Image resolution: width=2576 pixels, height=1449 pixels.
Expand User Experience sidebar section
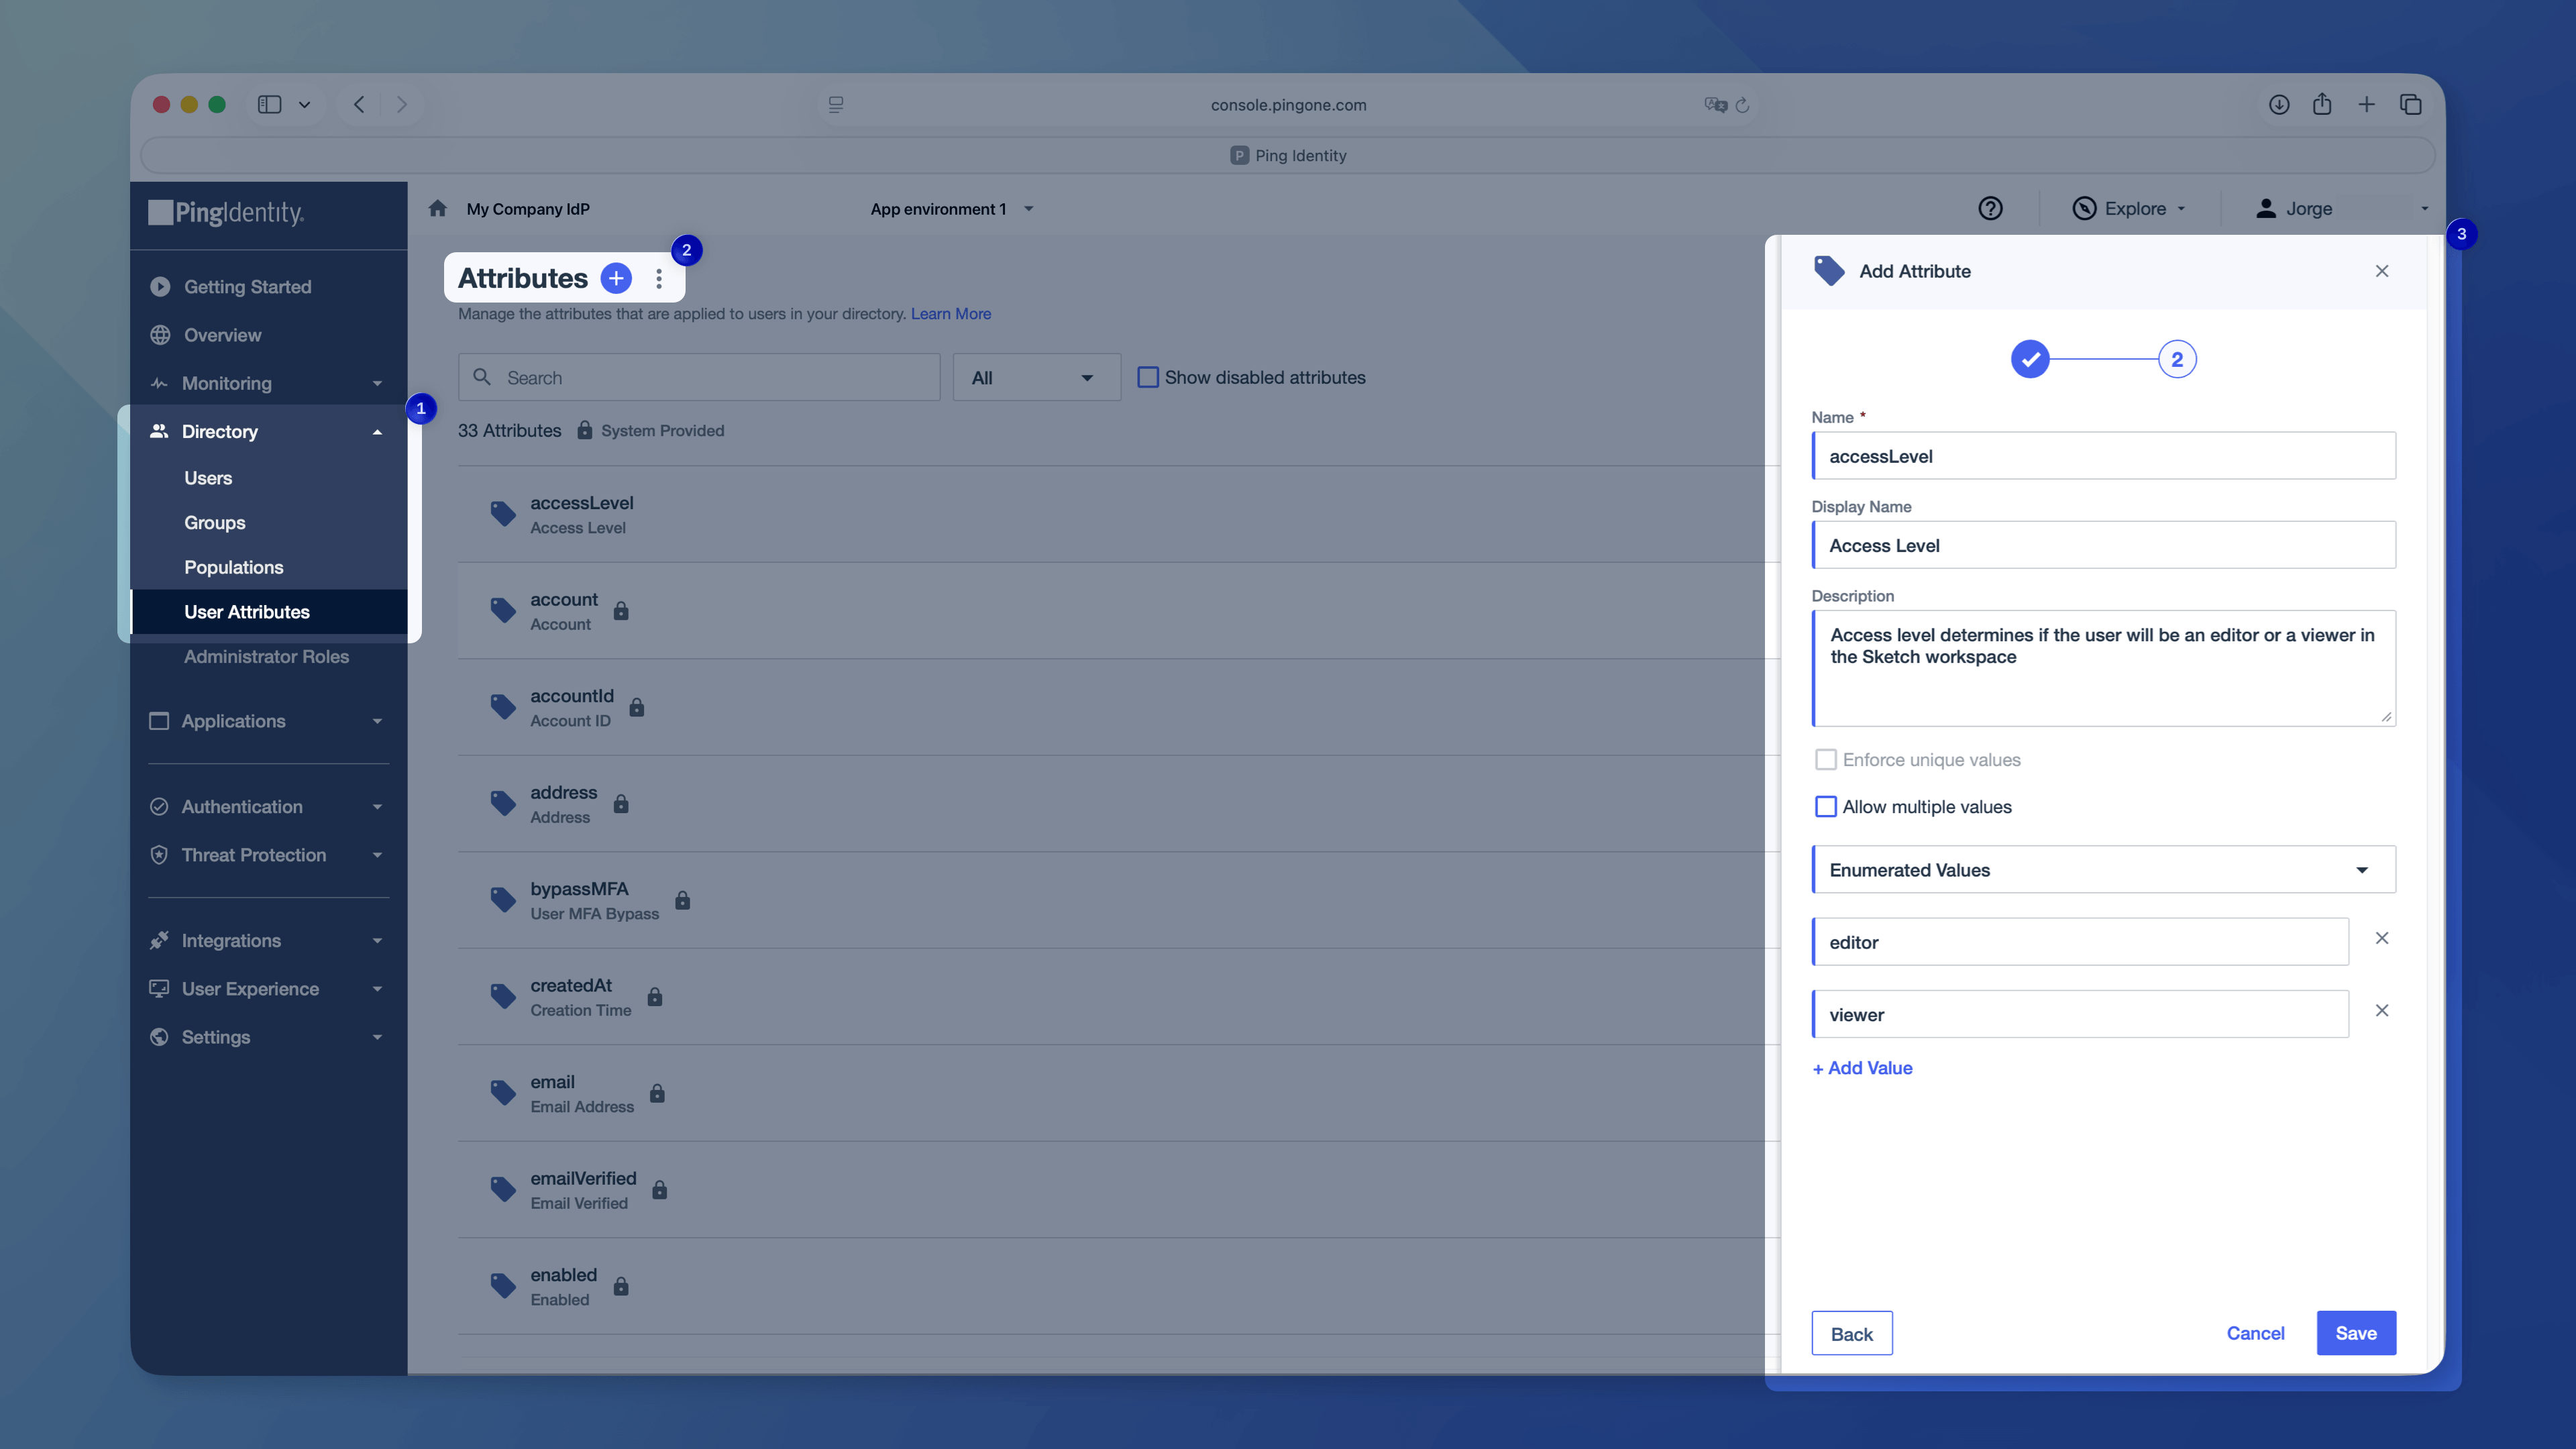[268, 989]
